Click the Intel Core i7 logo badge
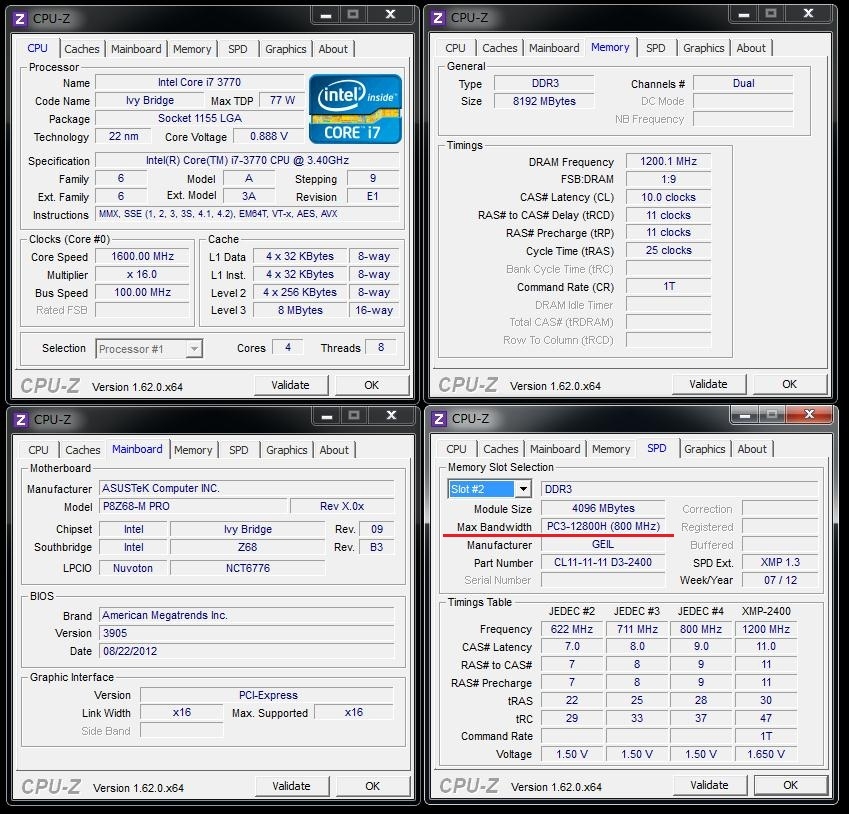 point(355,109)
